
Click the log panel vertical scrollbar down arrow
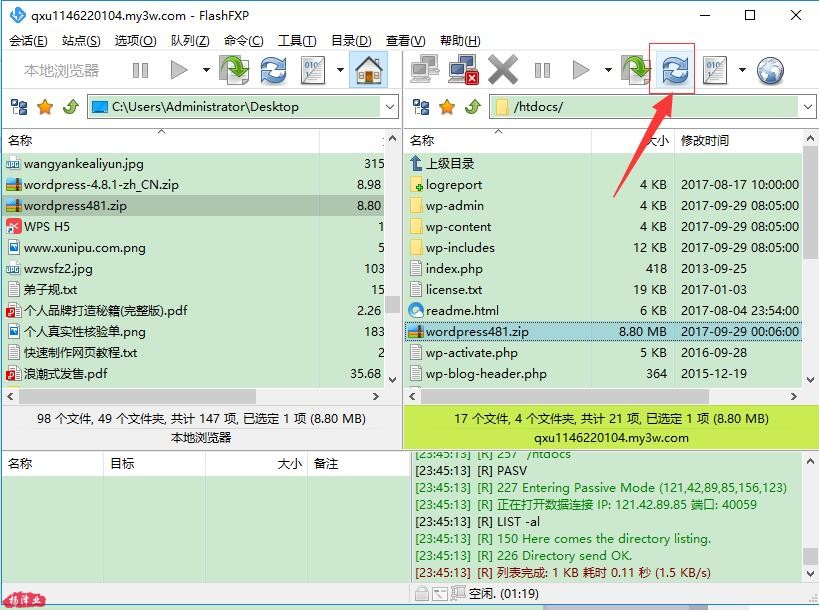pyautogui.click(x=810, y=574)
